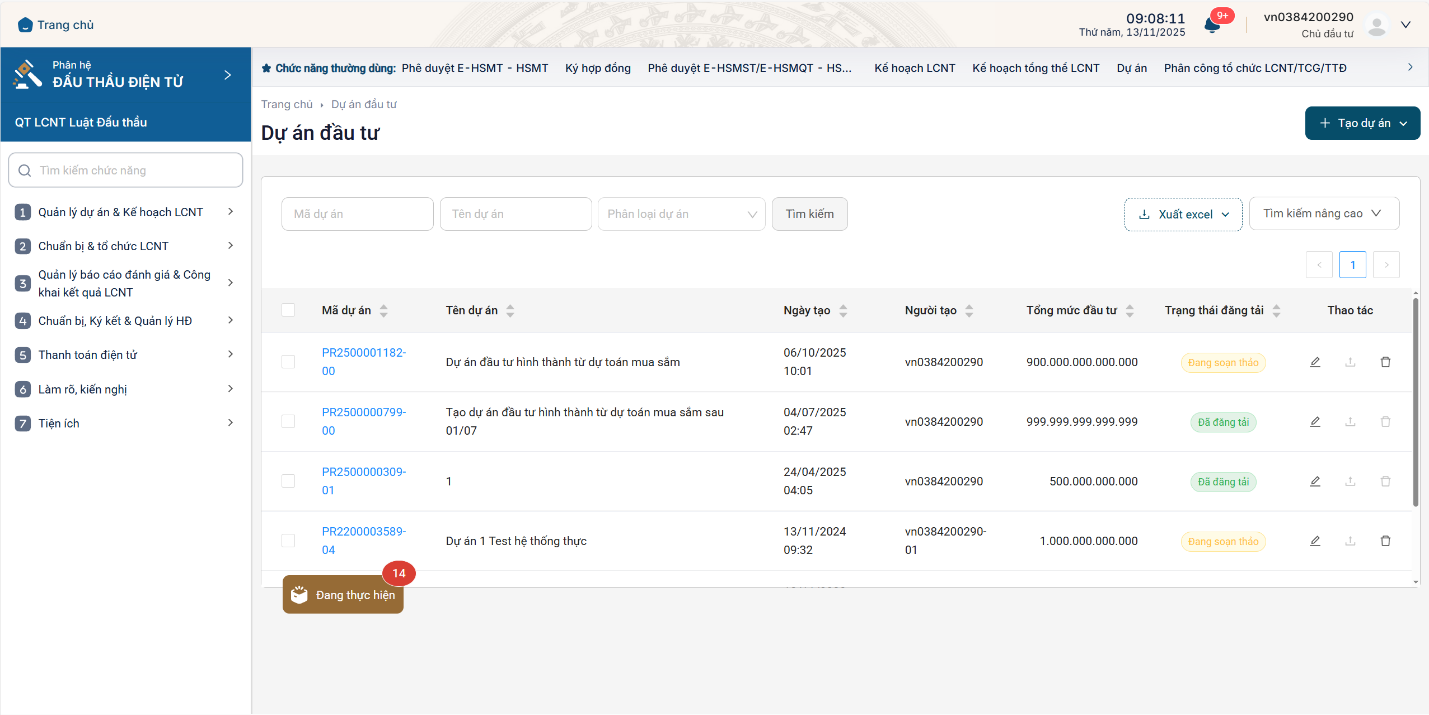Open the Thanh toán điện tử menu

[125, 355]
